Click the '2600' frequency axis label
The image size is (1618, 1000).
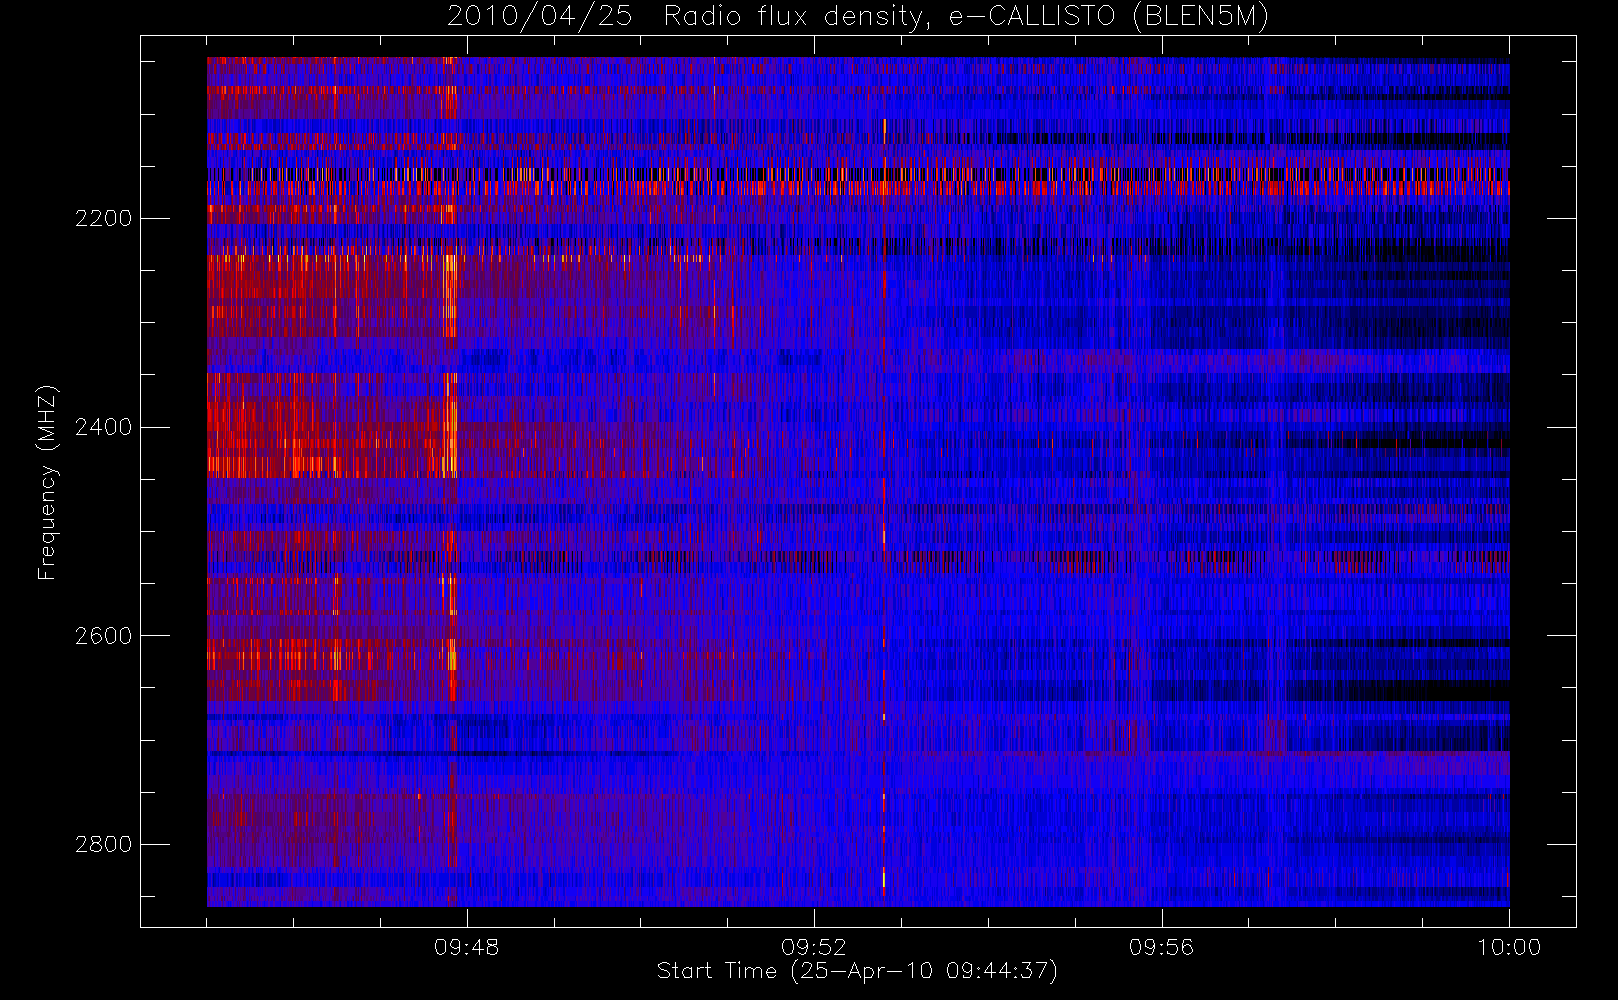click(x=104, y=637)
